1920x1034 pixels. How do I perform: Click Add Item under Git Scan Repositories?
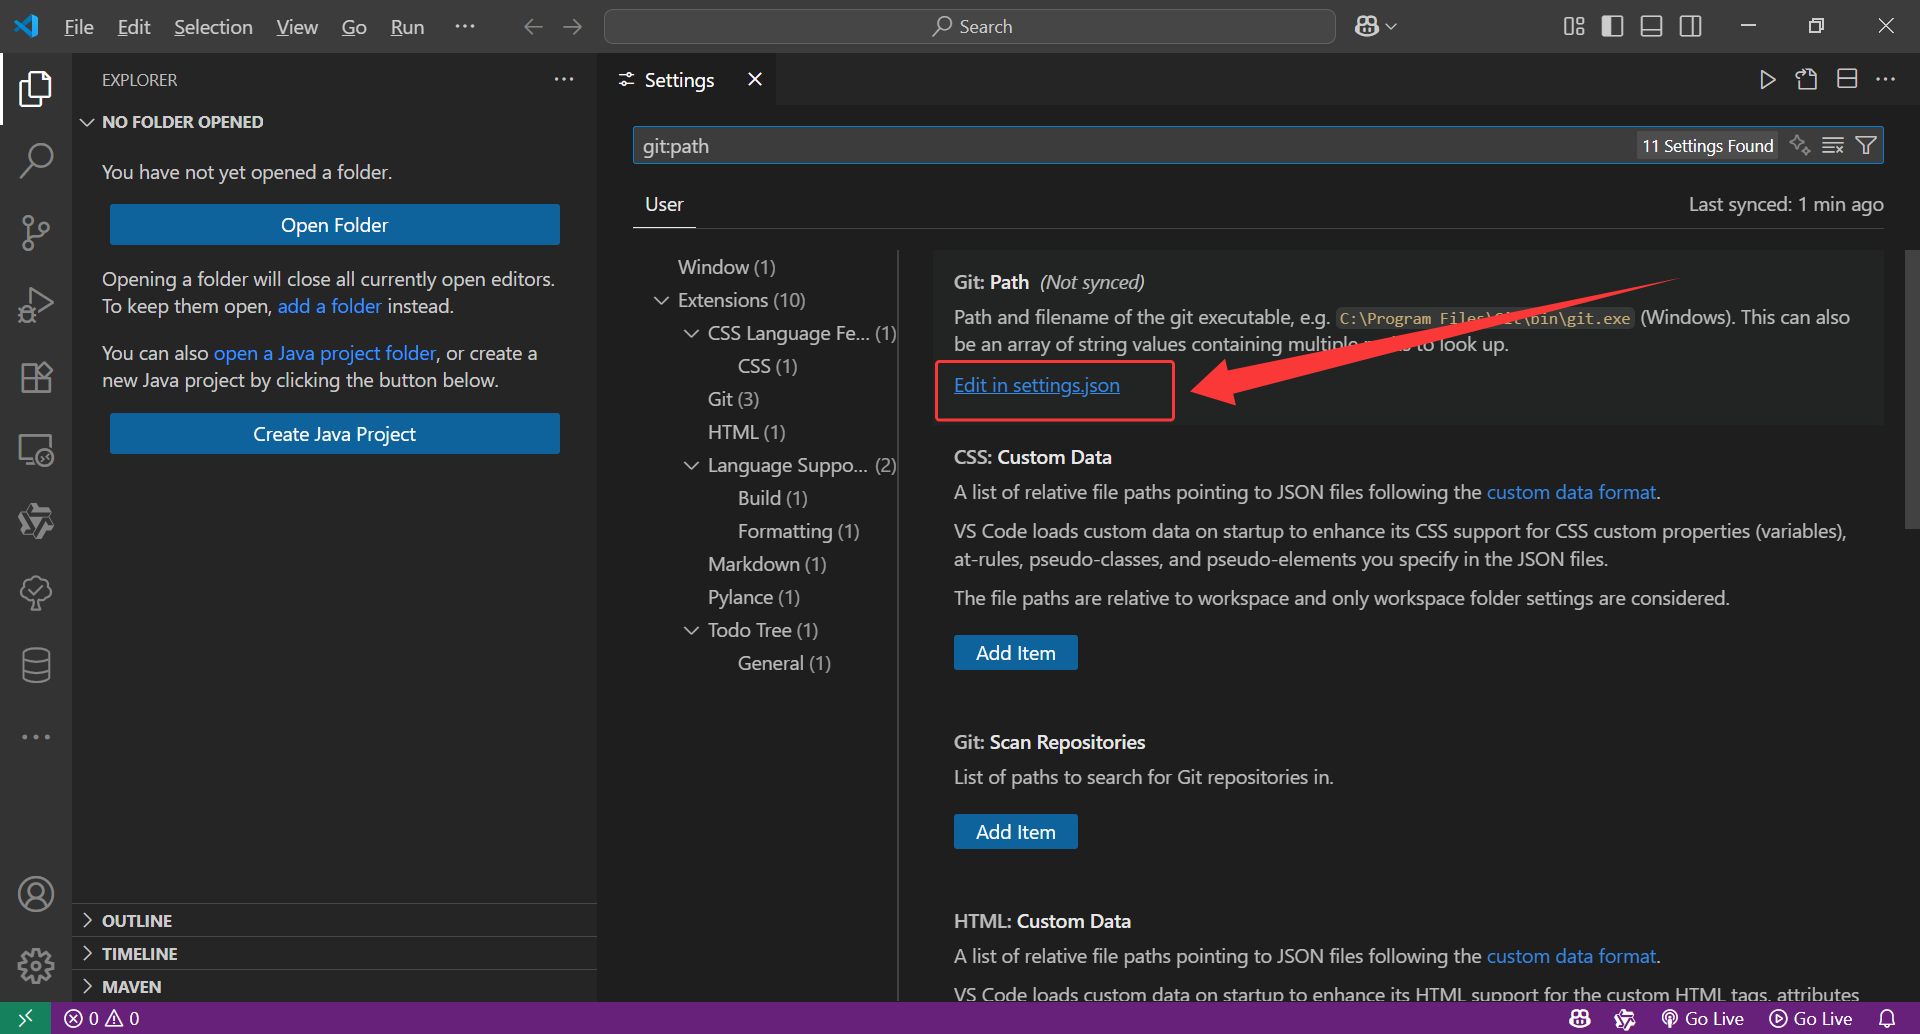pyautogui.click(x=1015, y=832)
